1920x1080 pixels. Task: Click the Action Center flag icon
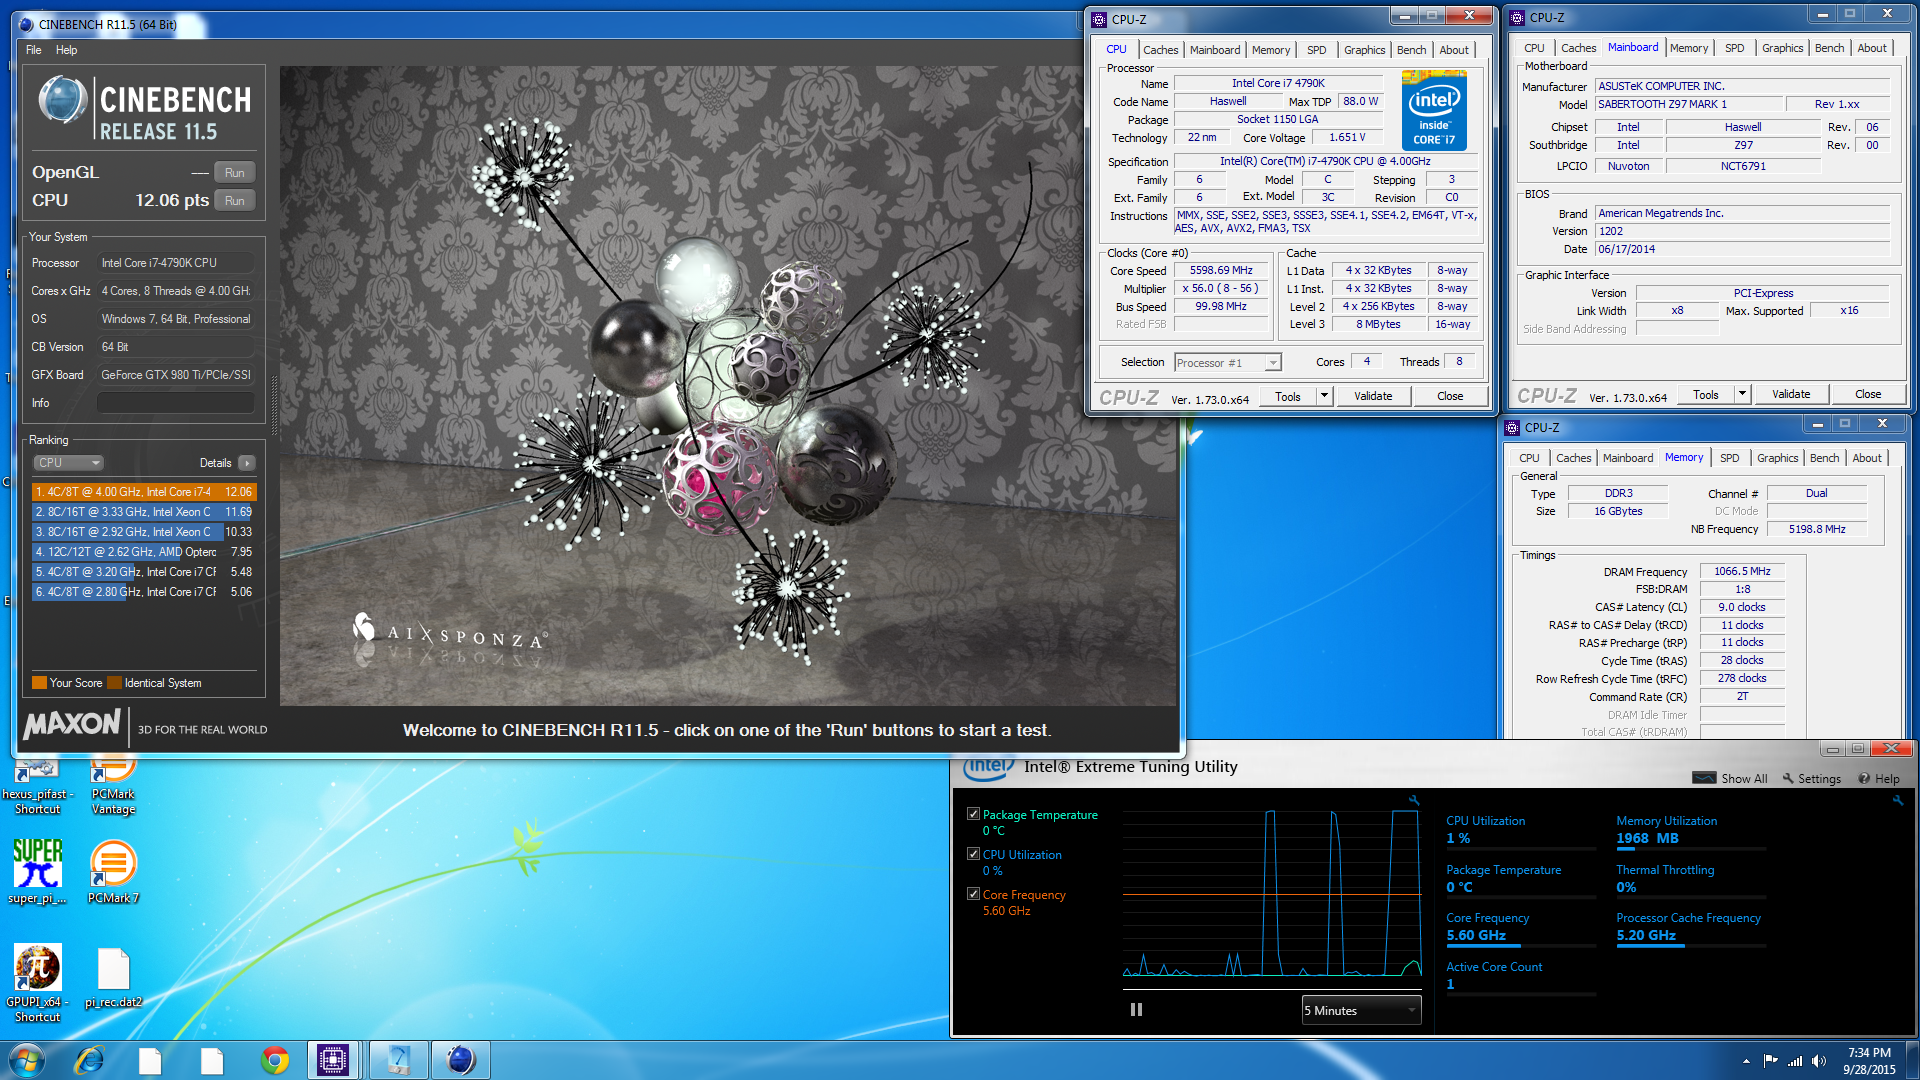[x=1770, y=1061]
